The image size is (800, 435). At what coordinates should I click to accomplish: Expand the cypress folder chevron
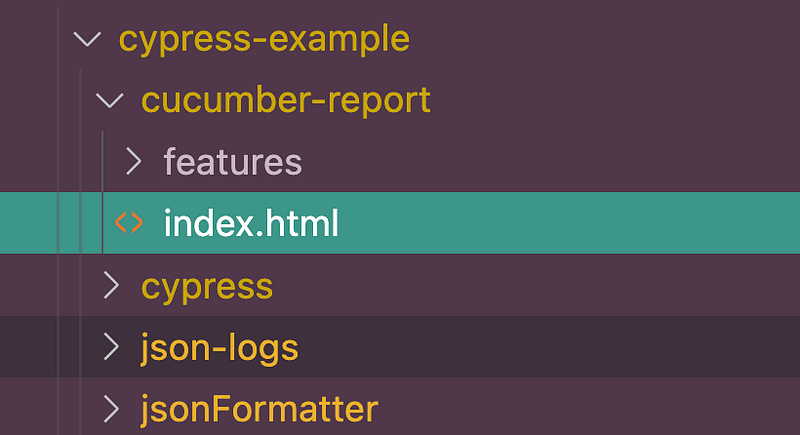coord(112,287)
